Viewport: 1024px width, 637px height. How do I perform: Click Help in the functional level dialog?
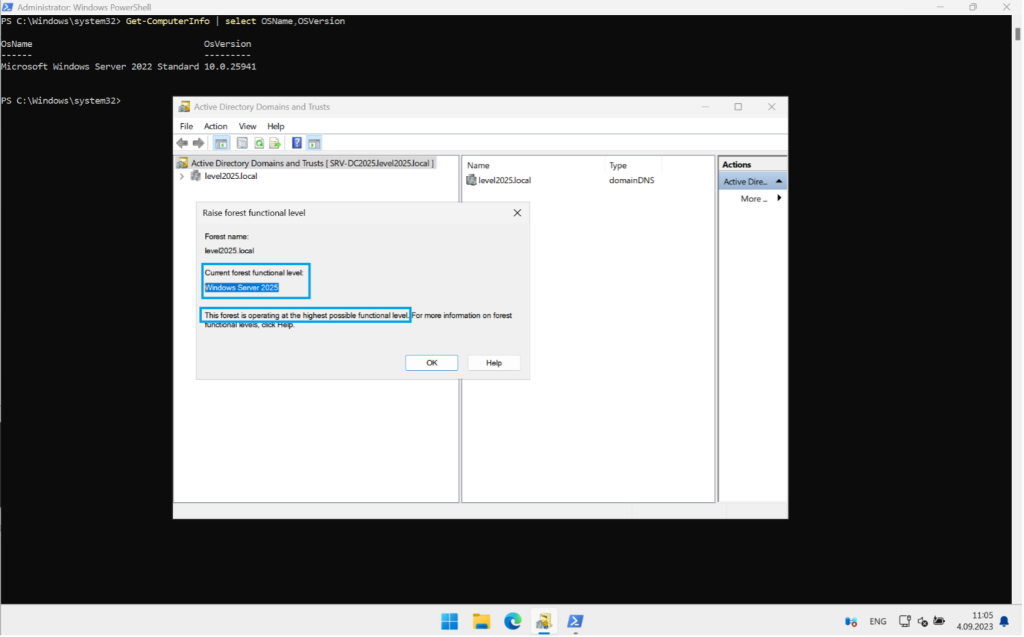pyautogui.click(x=493, y=362)
